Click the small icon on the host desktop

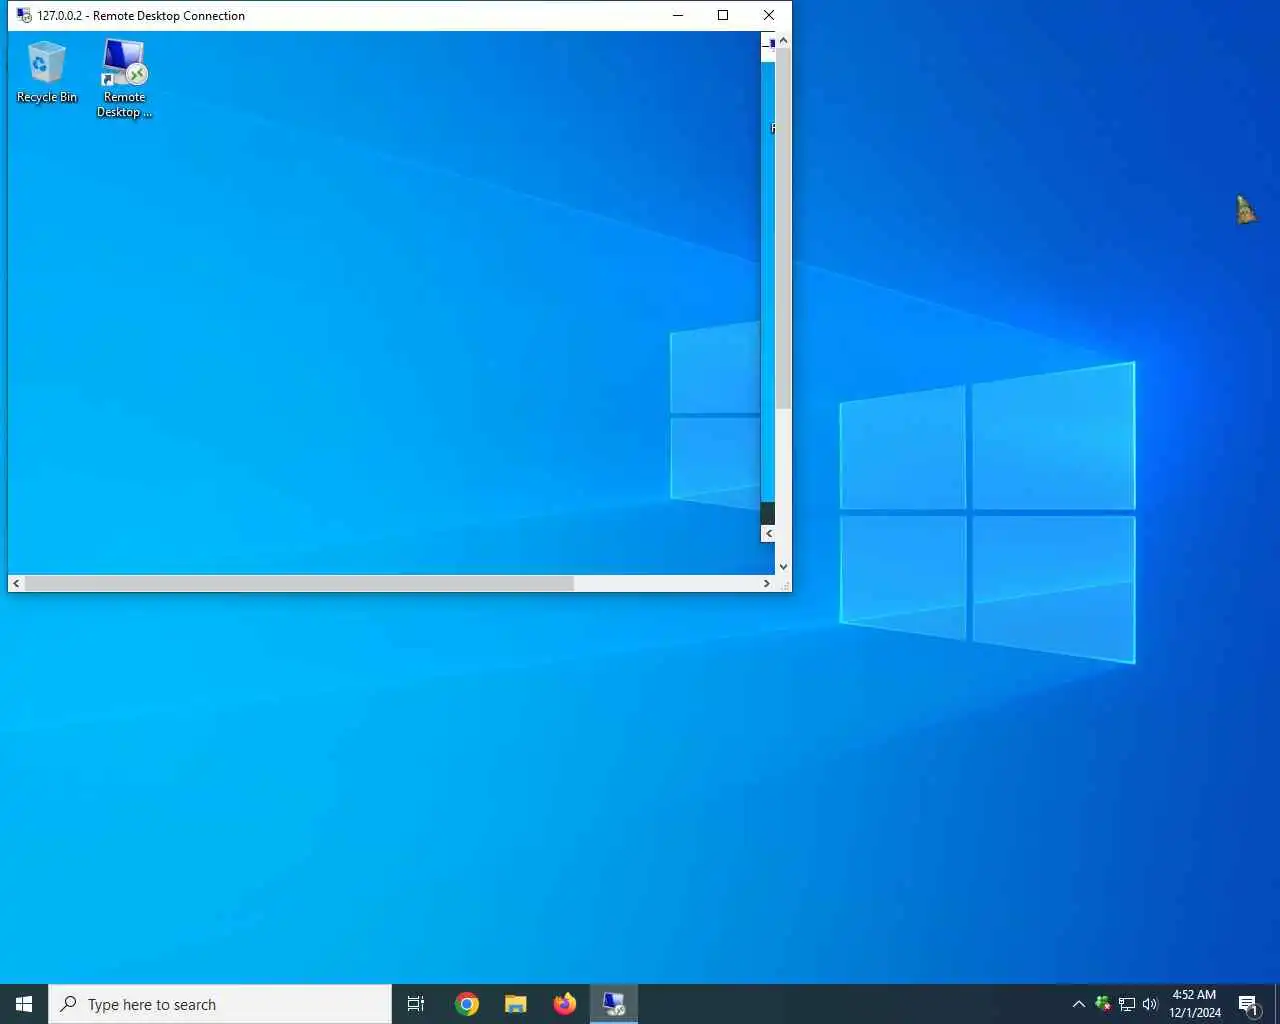point(1245,209)
